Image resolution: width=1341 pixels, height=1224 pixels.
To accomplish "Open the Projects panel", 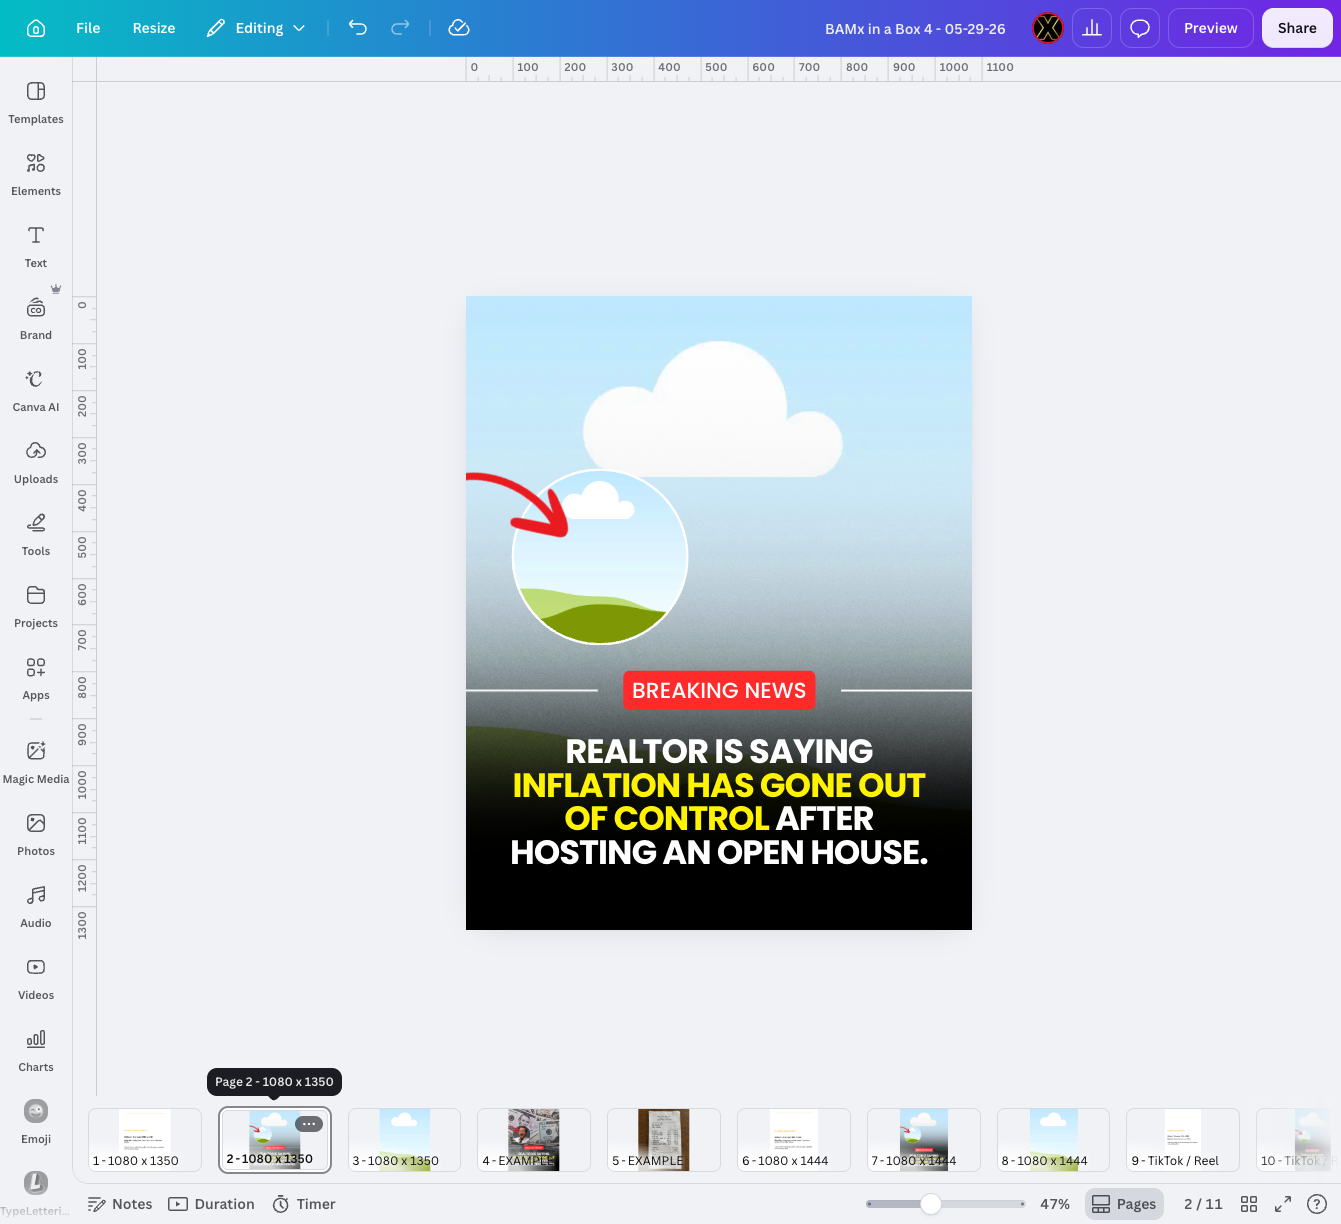I will point(36,607).
